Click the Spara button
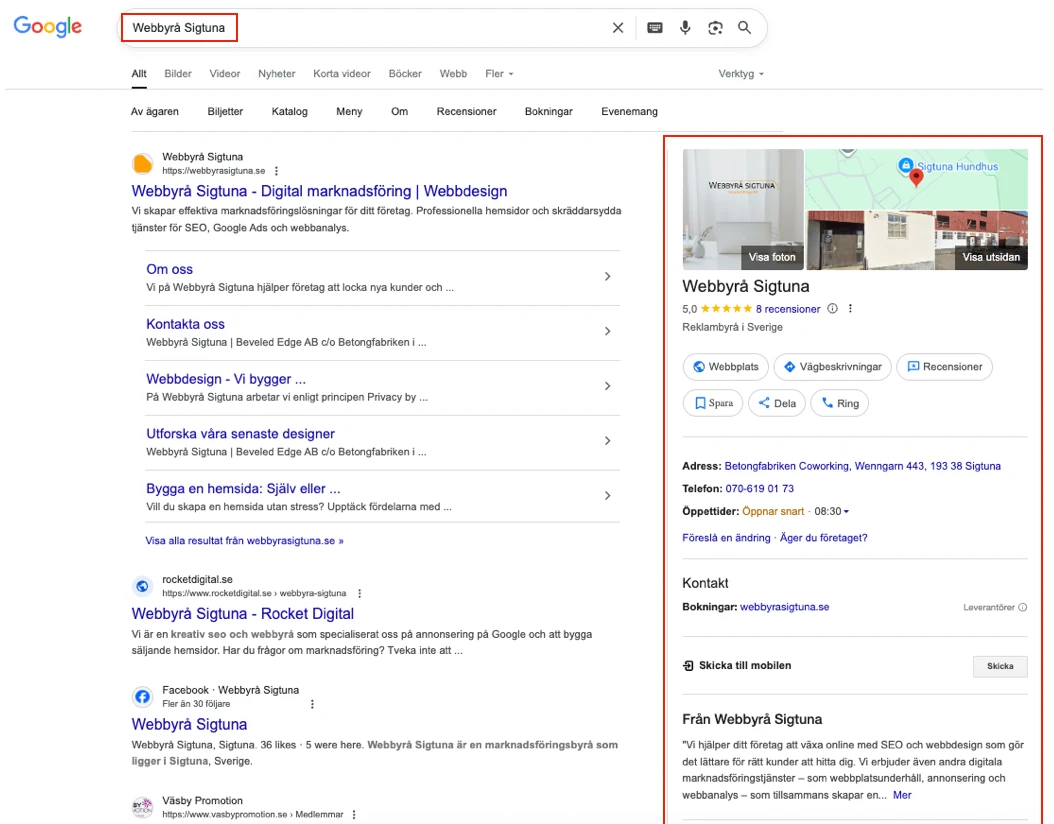This screenshot has width=1054, height=824. click(713, 403)
